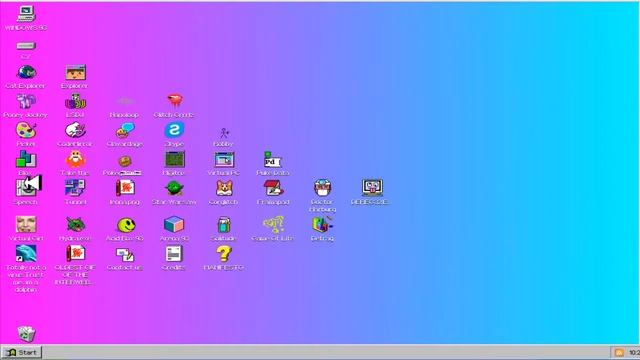Click the taskbar clock
The height and width of the screenshot is (360, 640).
click(634, 353)
